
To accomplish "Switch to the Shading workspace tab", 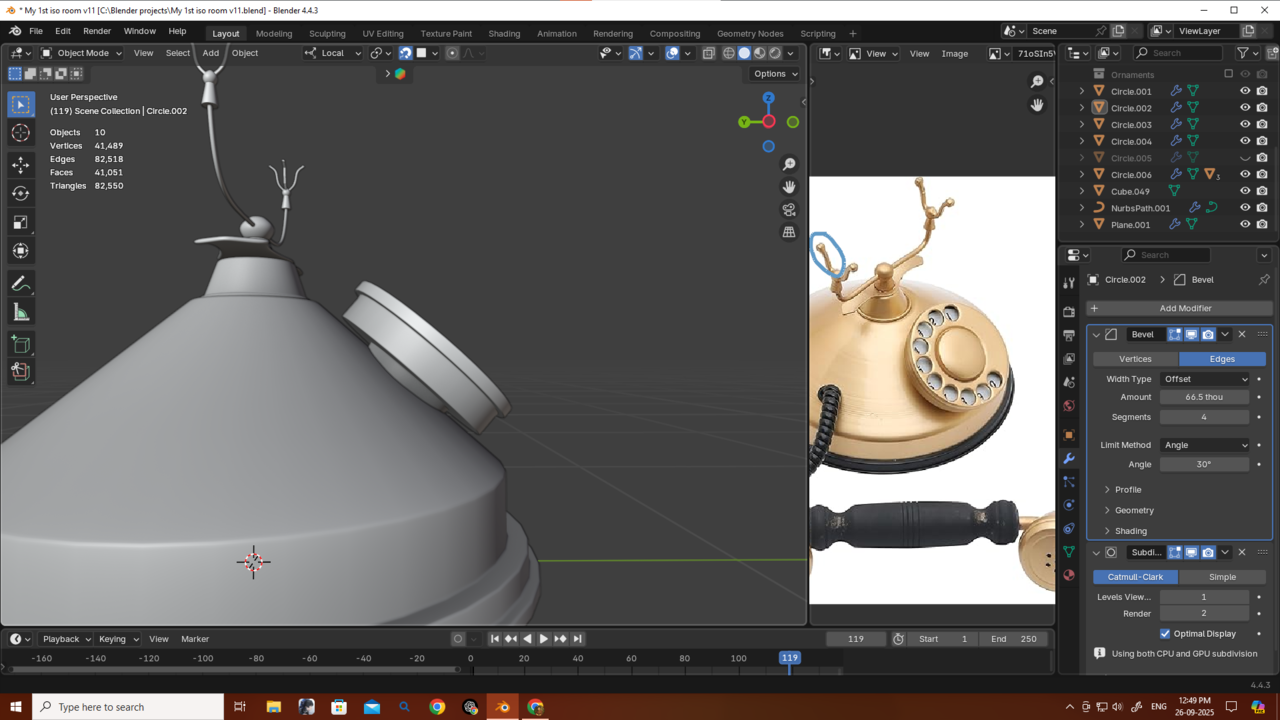I will click(504, 33).
